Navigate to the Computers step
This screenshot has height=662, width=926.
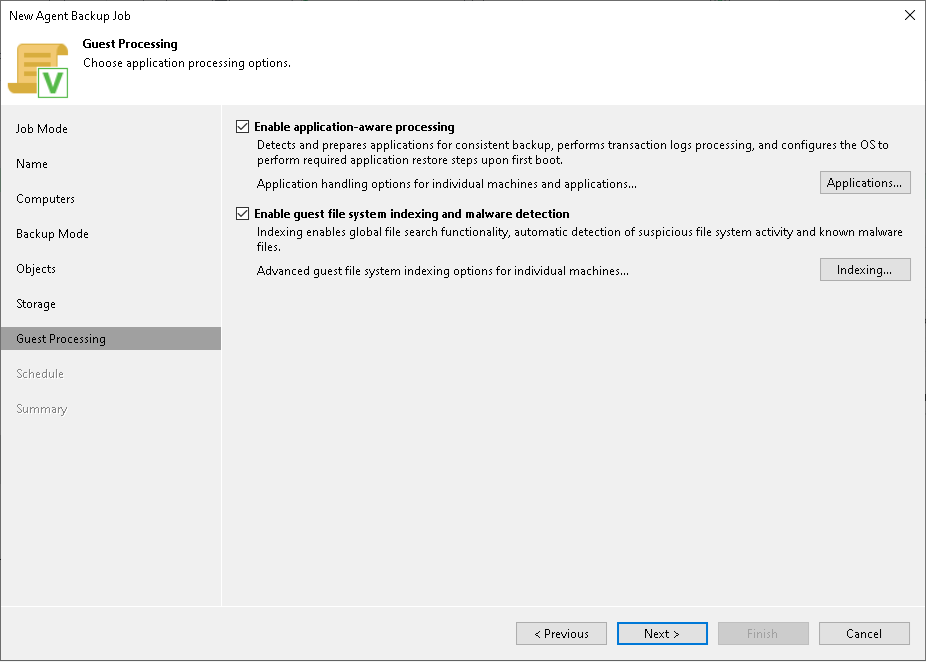coord(45,198)
